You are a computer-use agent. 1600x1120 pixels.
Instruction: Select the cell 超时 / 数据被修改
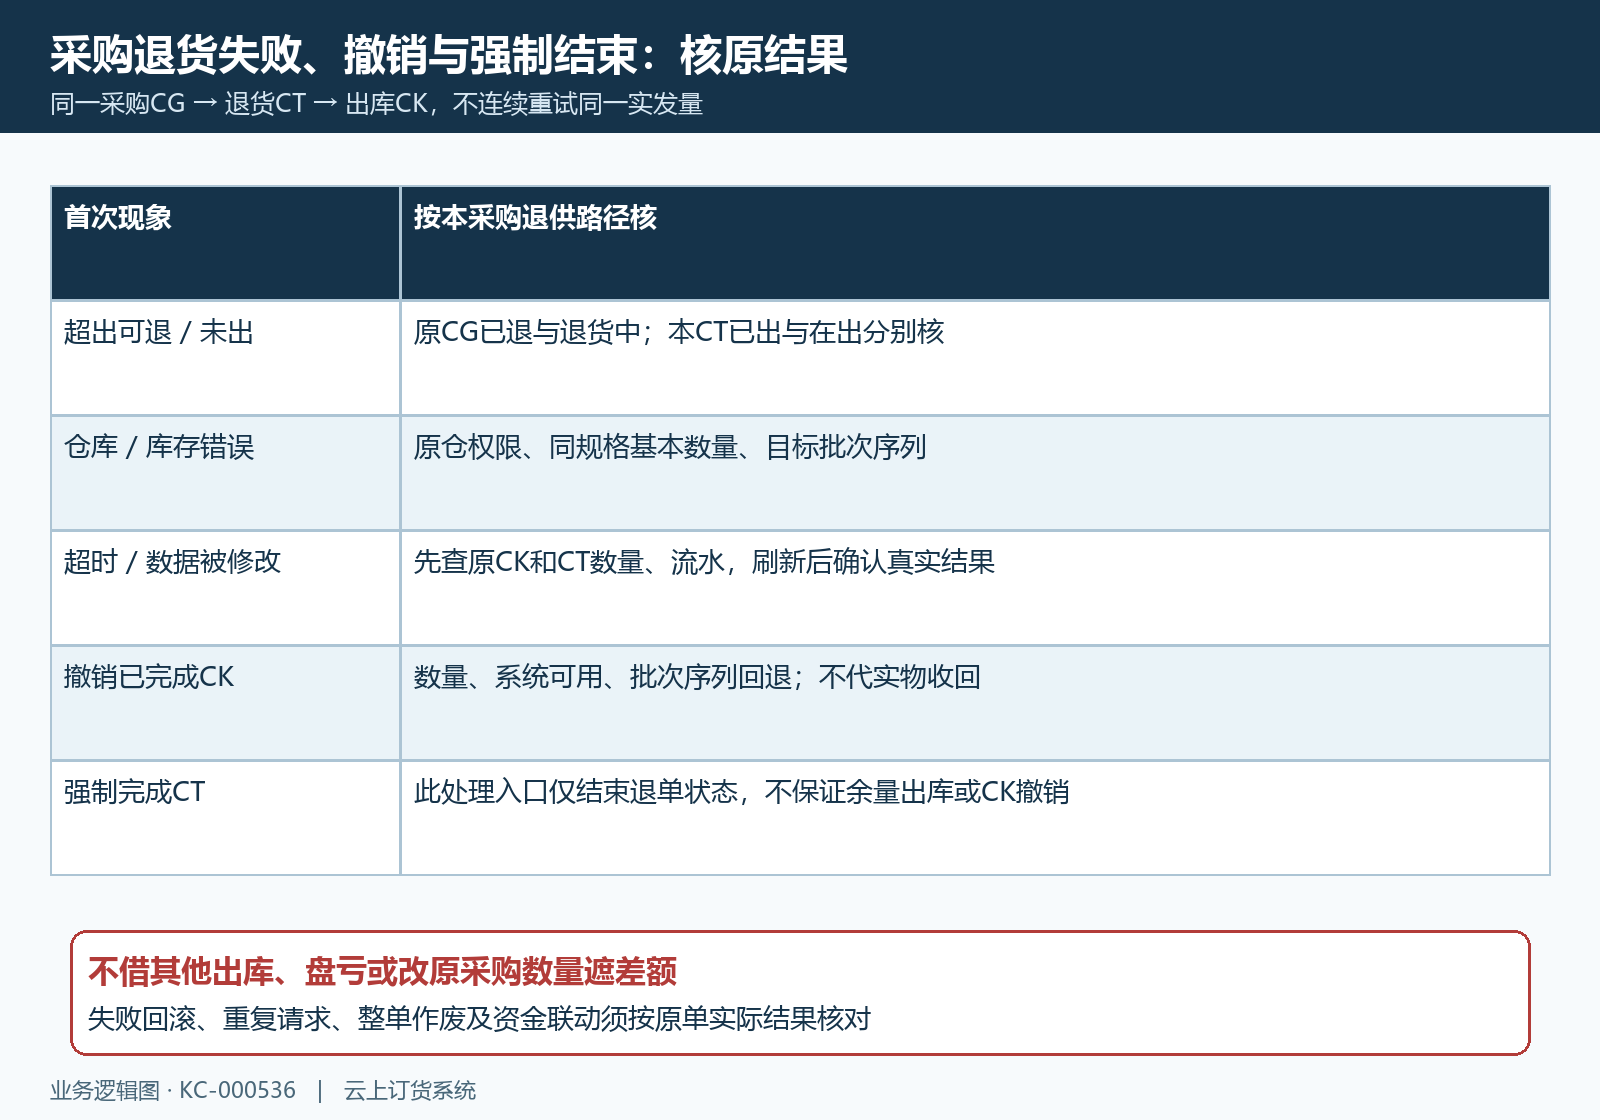[x=225, y=588]
